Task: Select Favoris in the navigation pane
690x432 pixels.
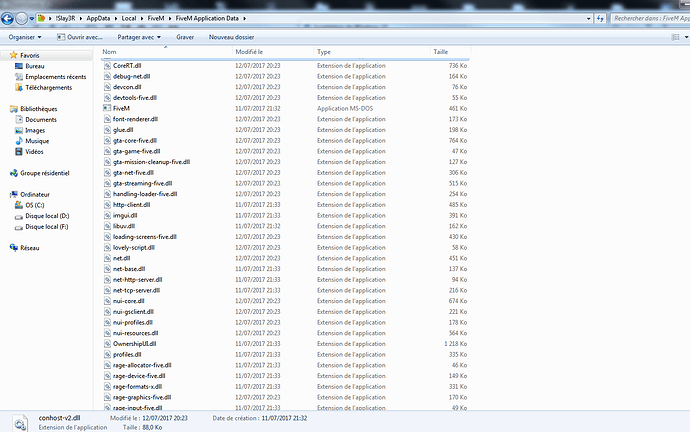Action: coord(29,55)
